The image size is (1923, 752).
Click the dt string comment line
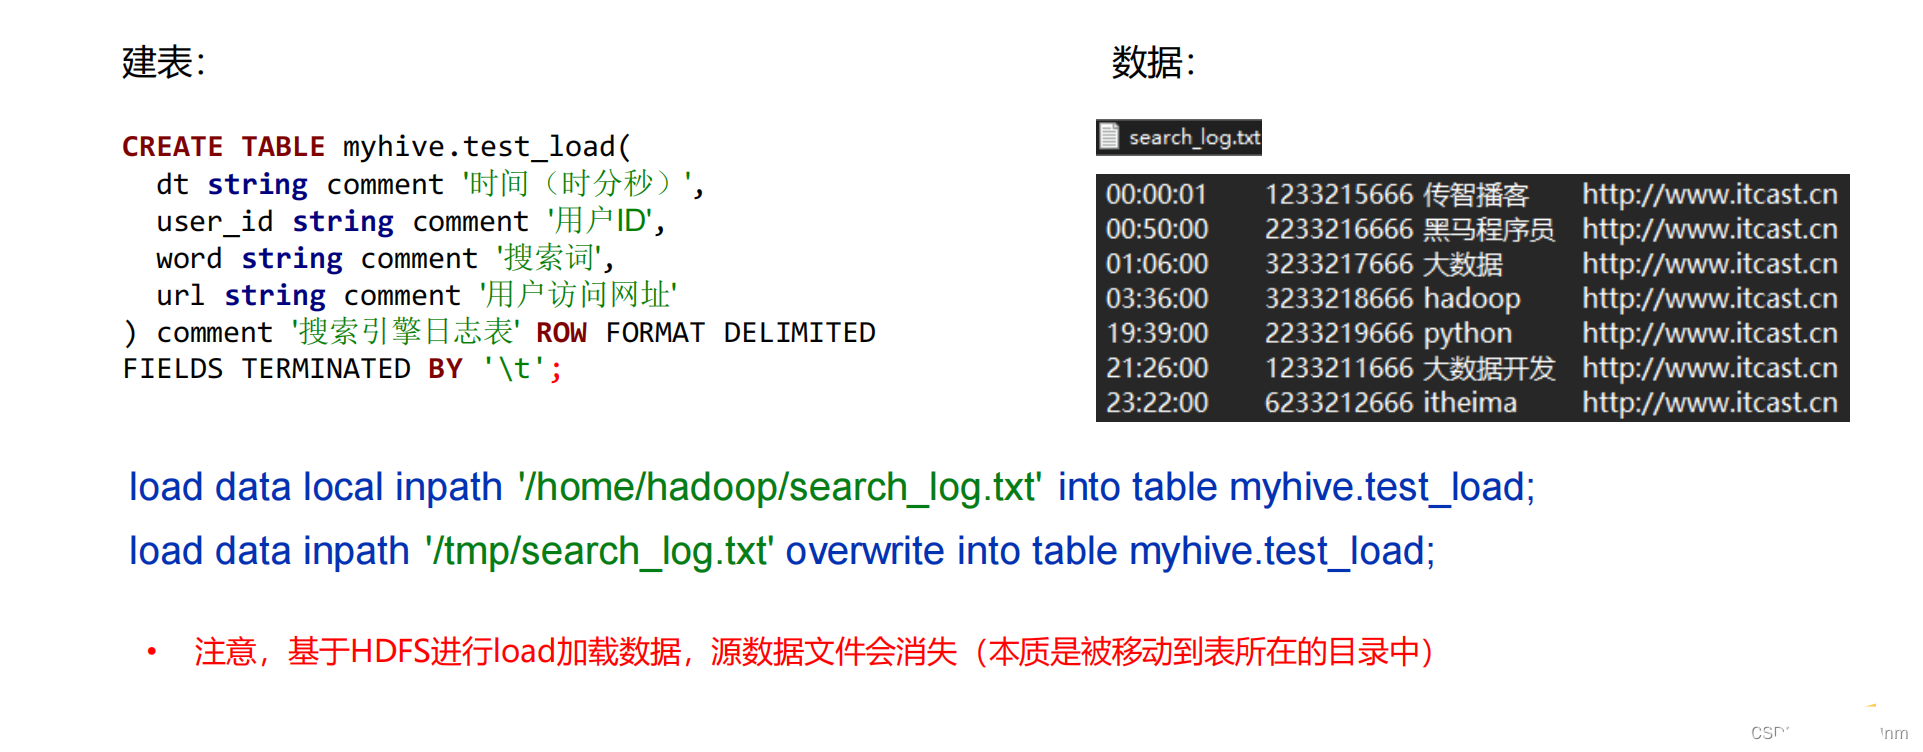(430, 184)
